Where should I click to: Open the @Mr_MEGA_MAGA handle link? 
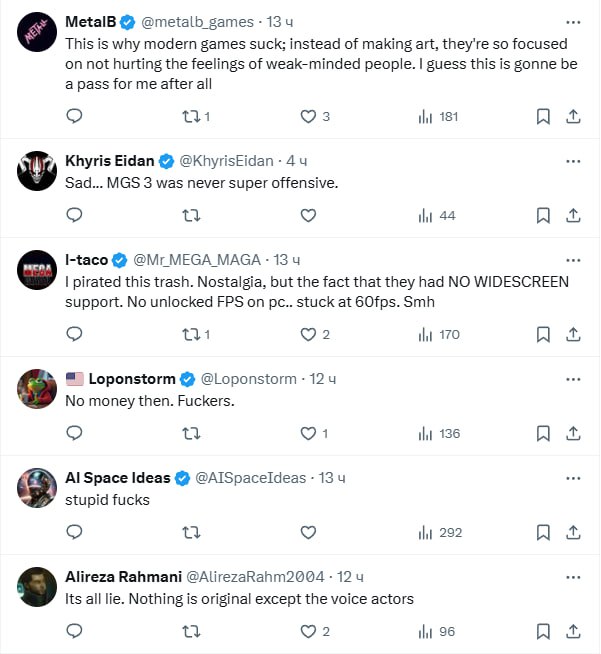coord(198,259)
